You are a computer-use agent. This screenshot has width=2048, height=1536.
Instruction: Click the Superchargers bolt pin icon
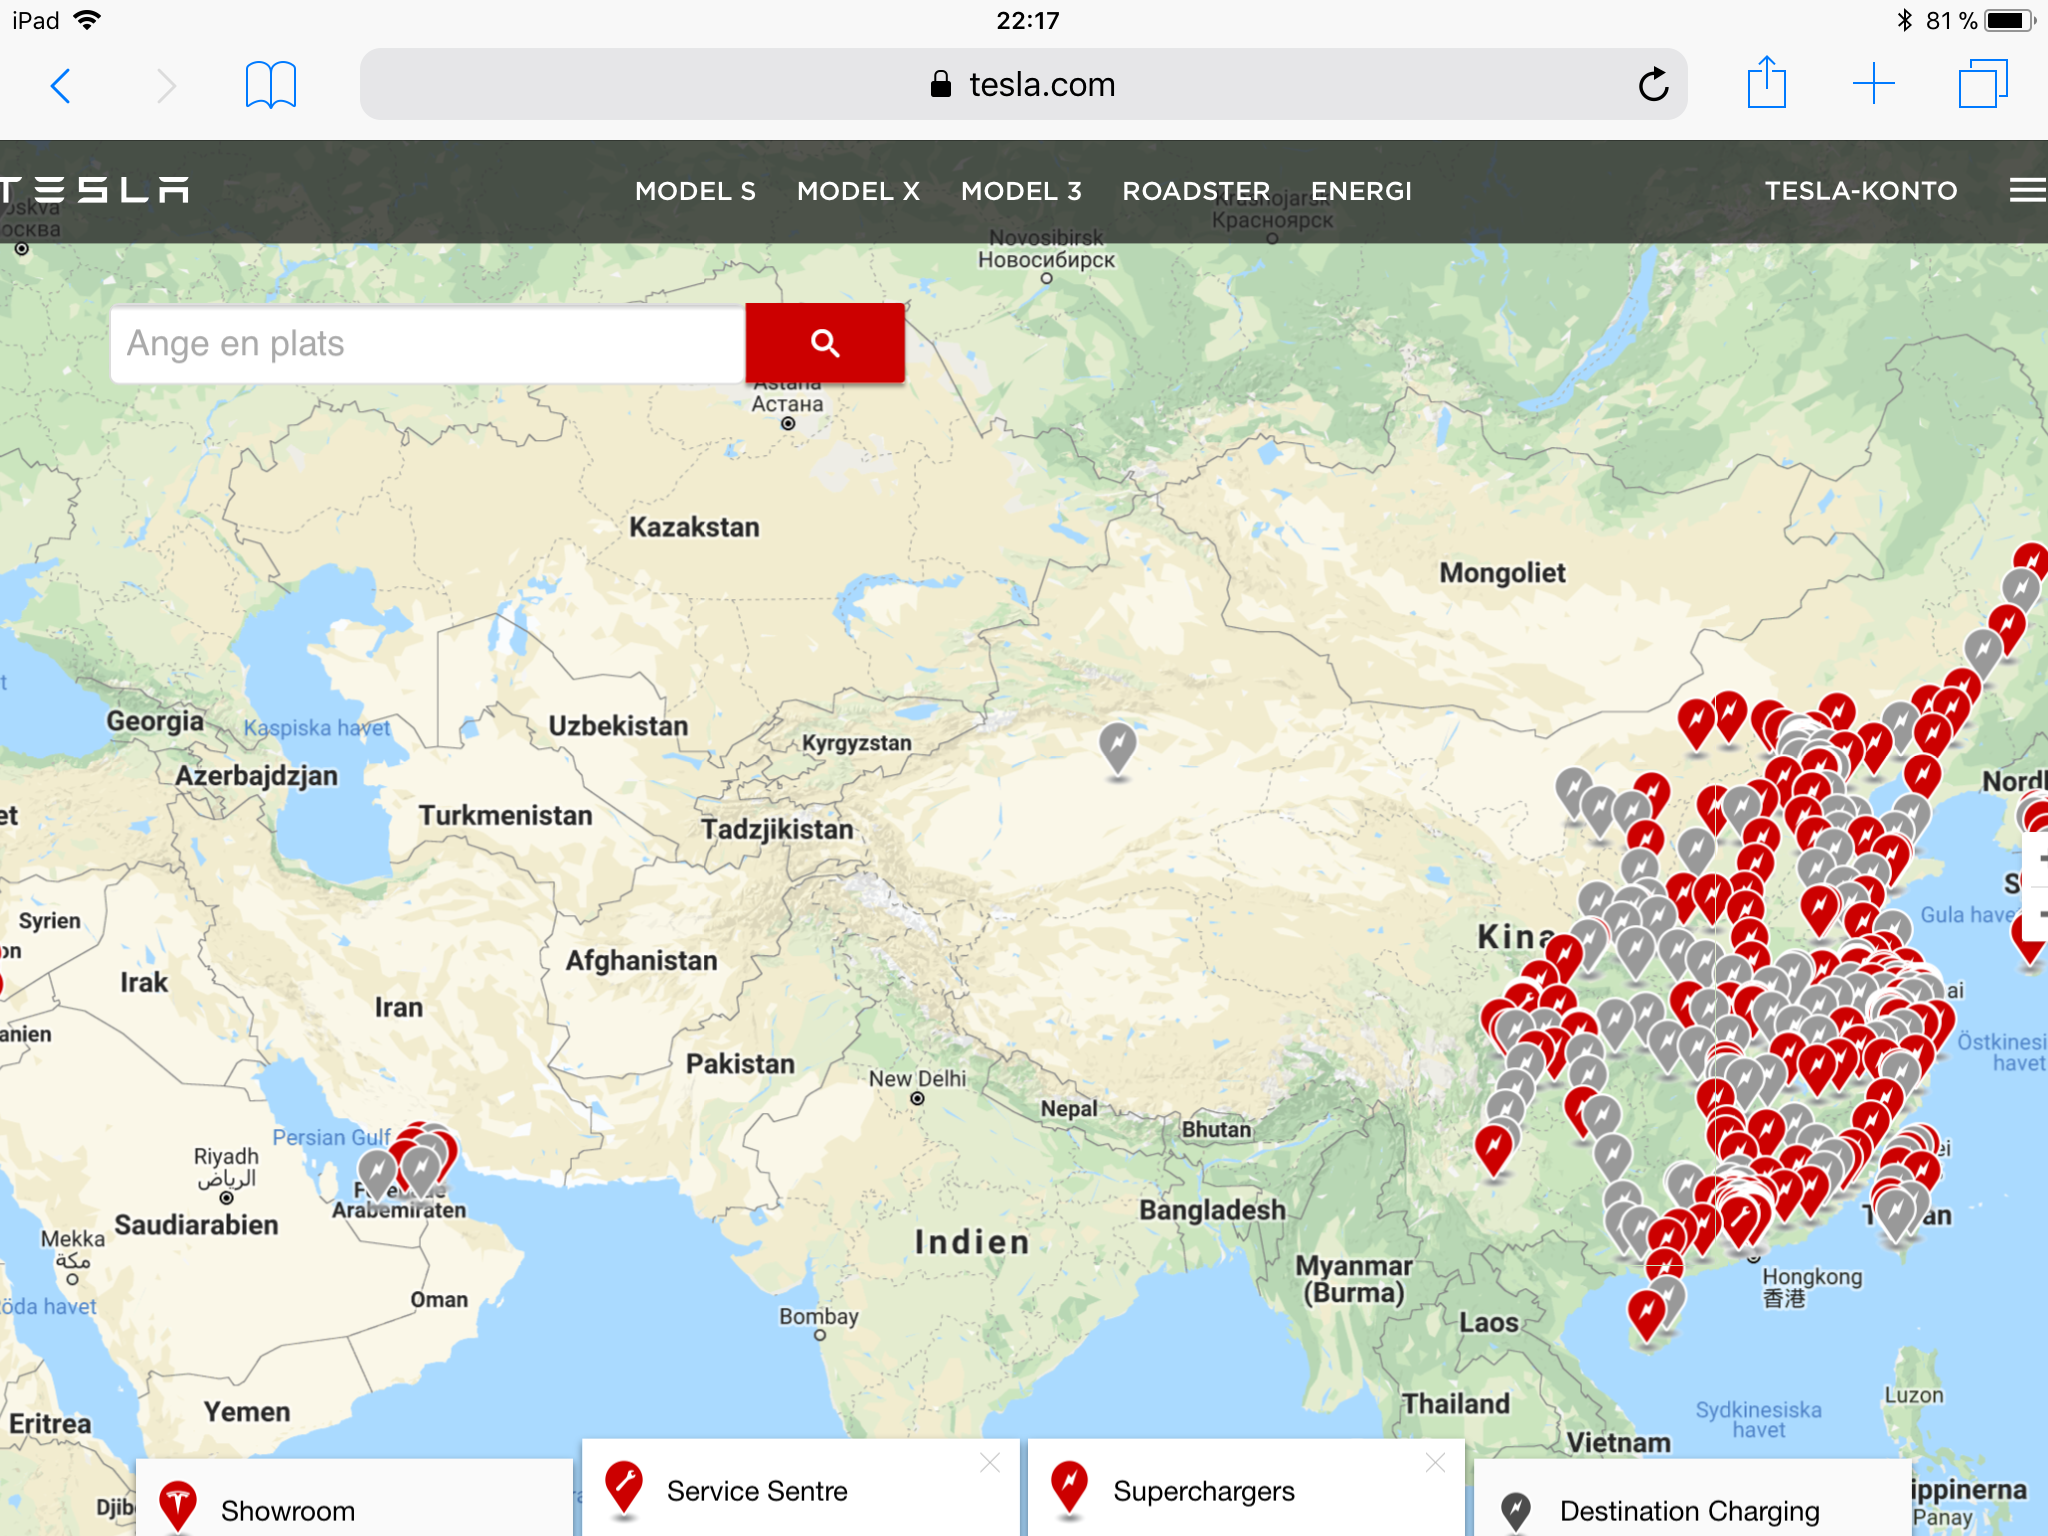click(x=1070, y=1490)
